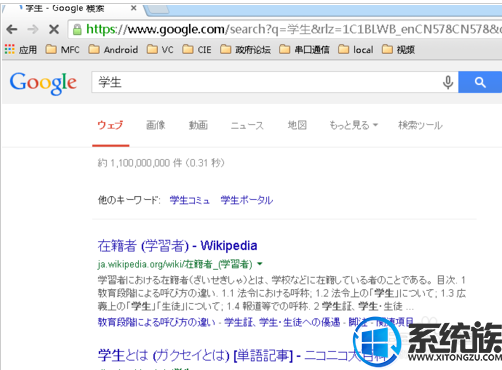The width and height of the screenshot is (502, 370).
Task: Open the 検索ツール options
Action: tap(420, 125)
